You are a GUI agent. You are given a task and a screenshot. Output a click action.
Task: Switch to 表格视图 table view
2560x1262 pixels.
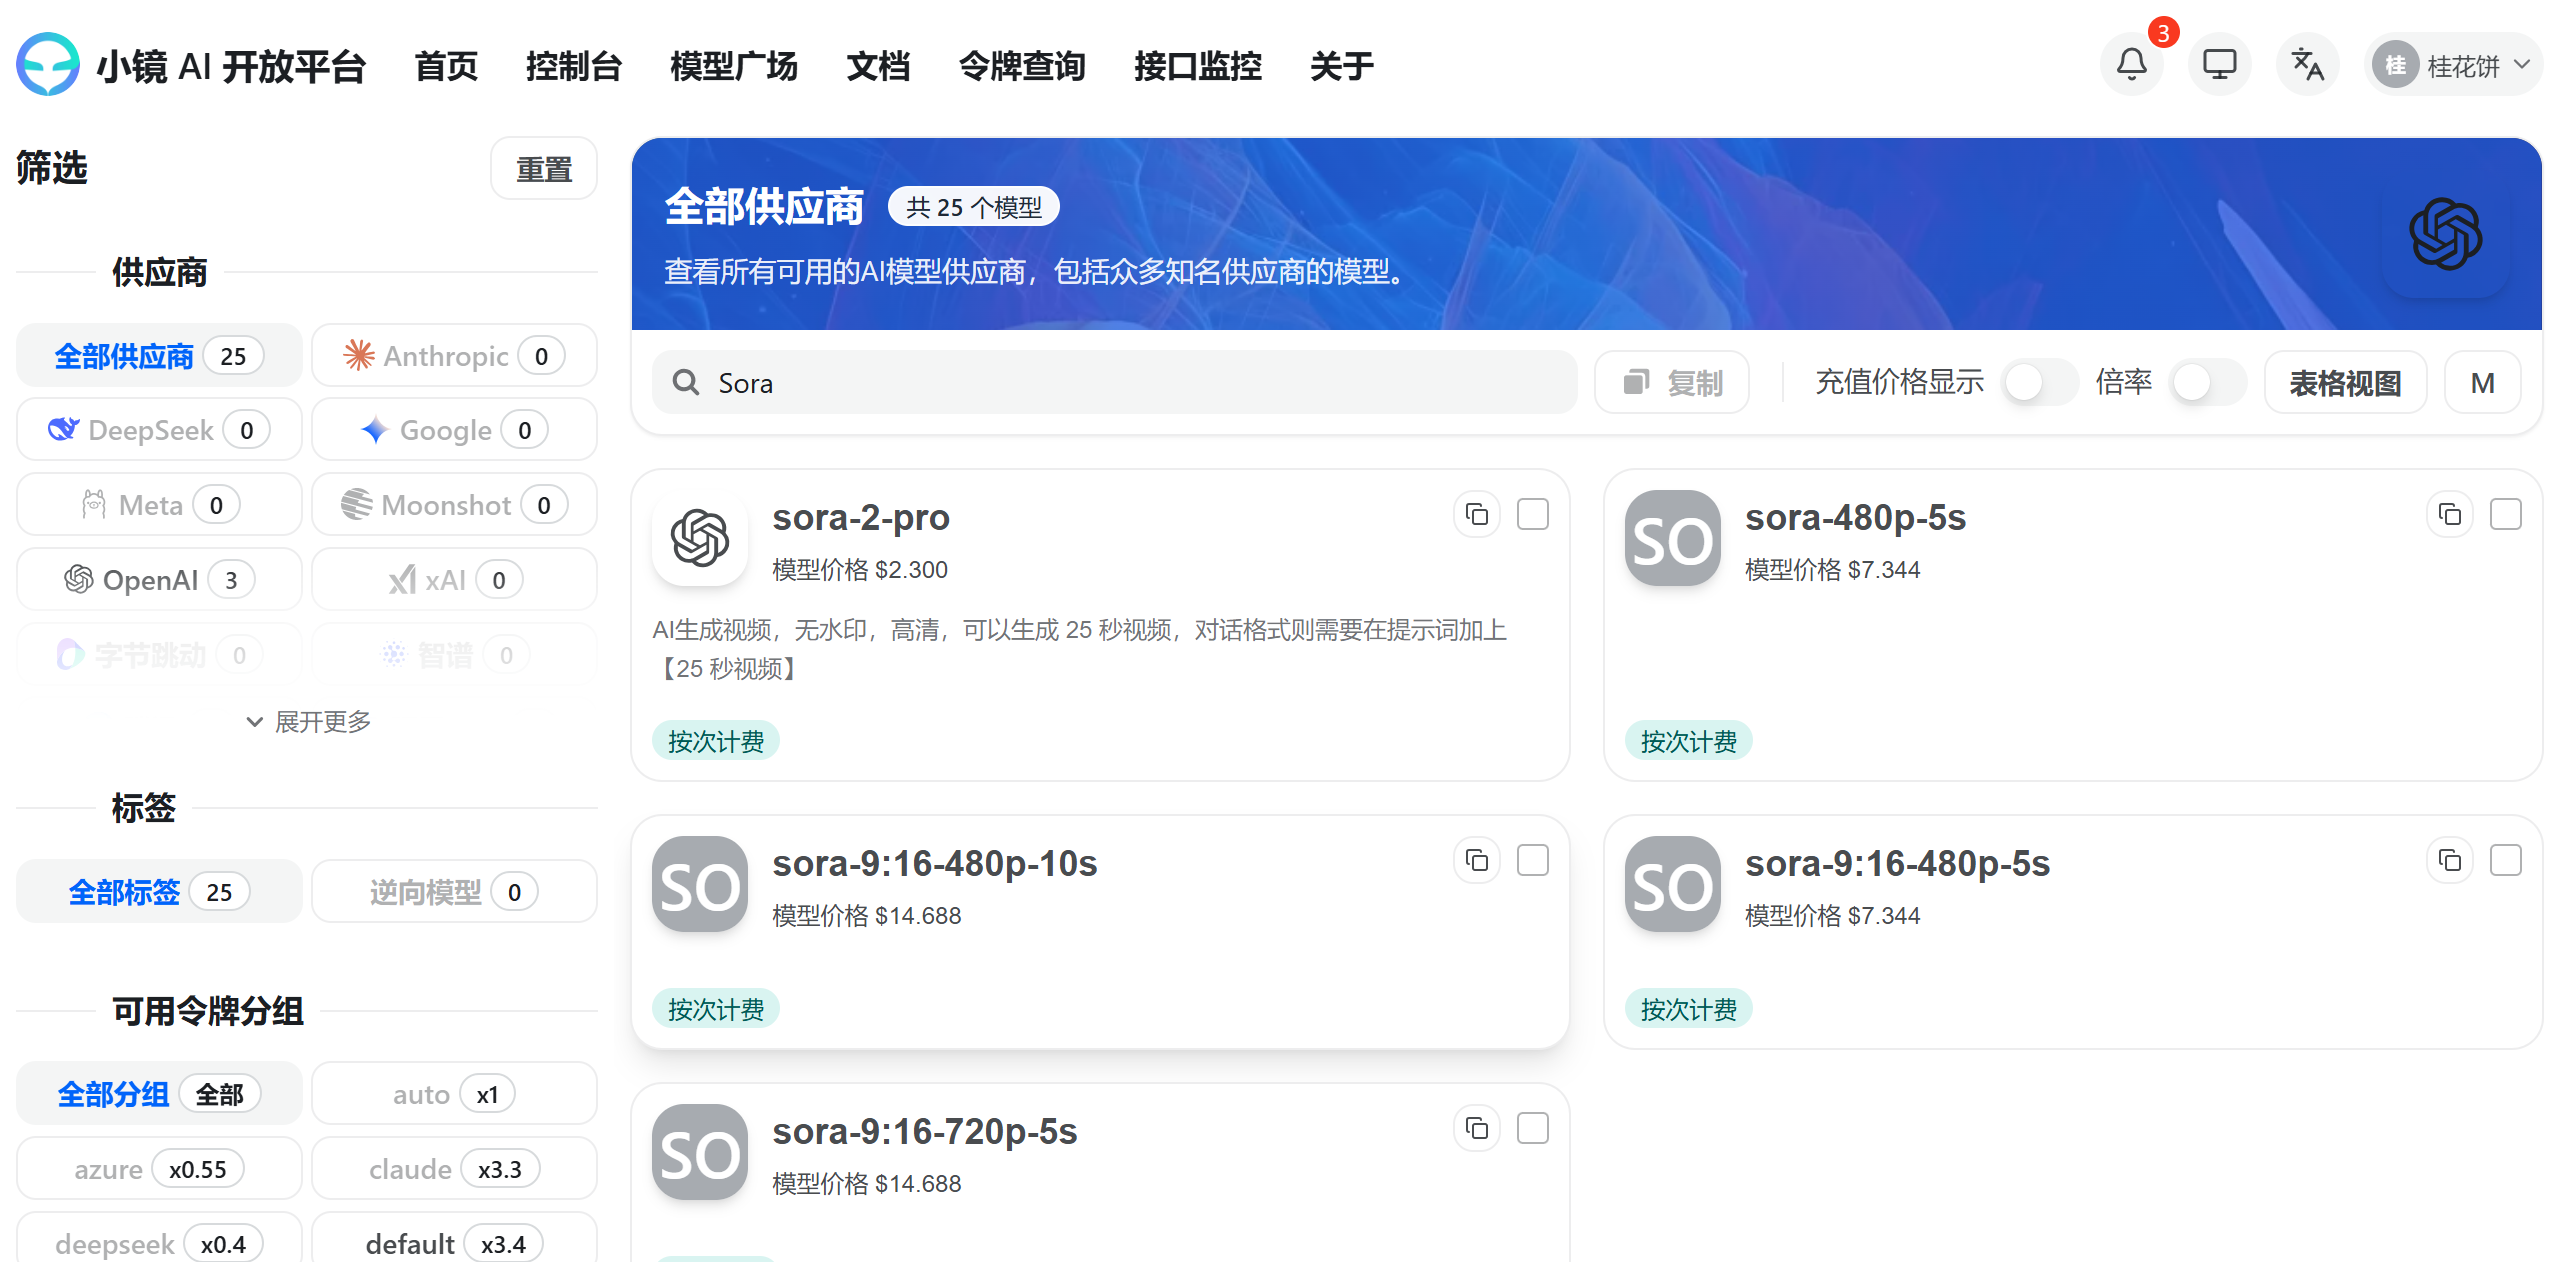click(2344, 383)
